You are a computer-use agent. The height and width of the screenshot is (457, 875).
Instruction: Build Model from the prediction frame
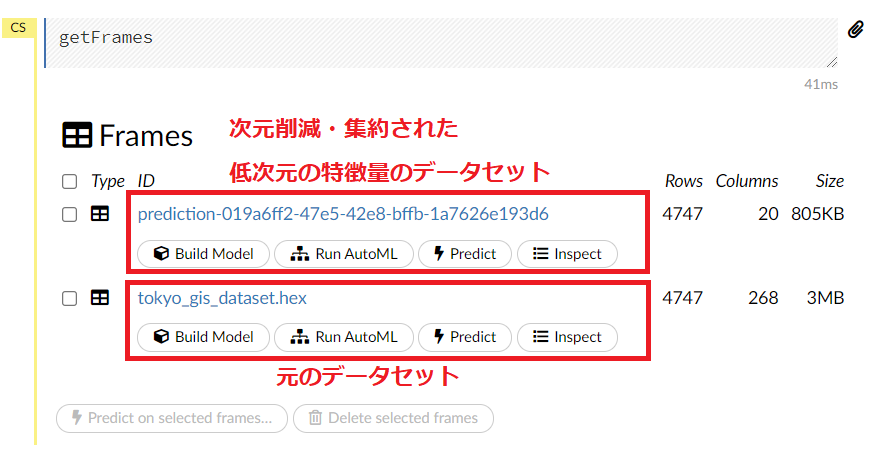tap(203, 254)
